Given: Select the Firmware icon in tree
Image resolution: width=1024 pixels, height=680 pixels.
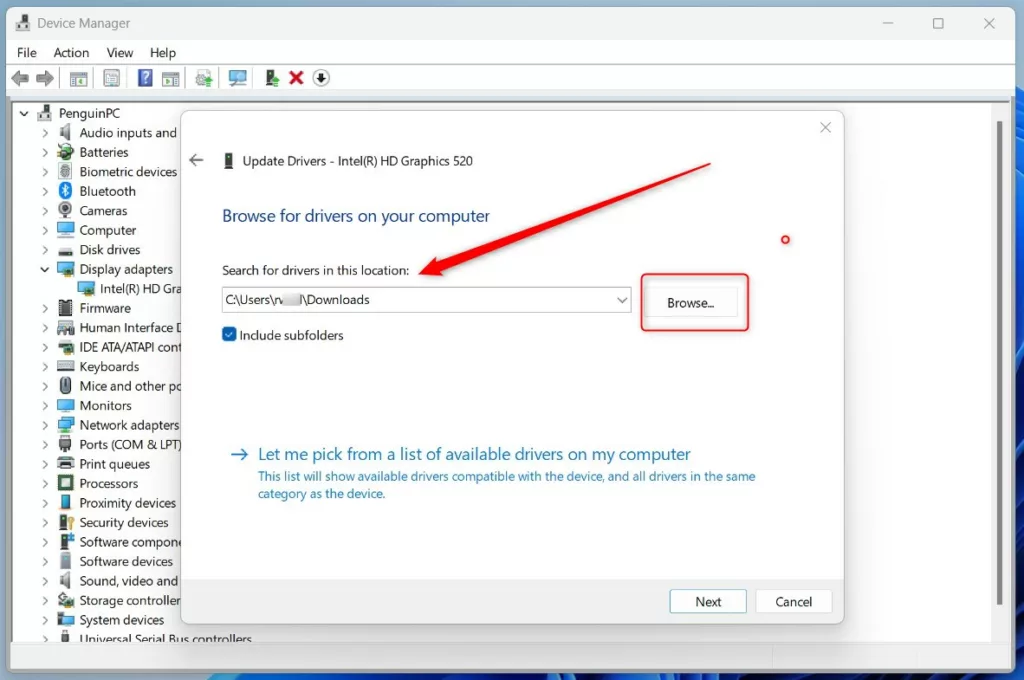Looking at the screenshot, I should pos(65,308).
